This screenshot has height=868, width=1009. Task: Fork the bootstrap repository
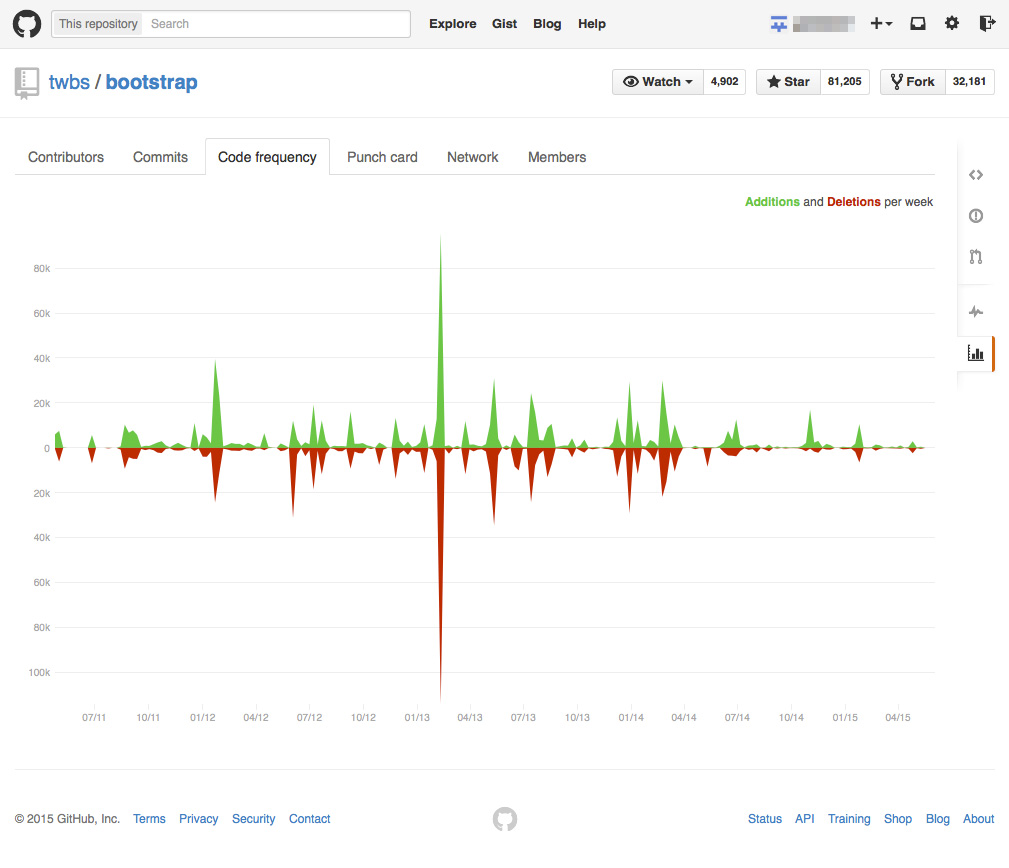coord(912,81)
